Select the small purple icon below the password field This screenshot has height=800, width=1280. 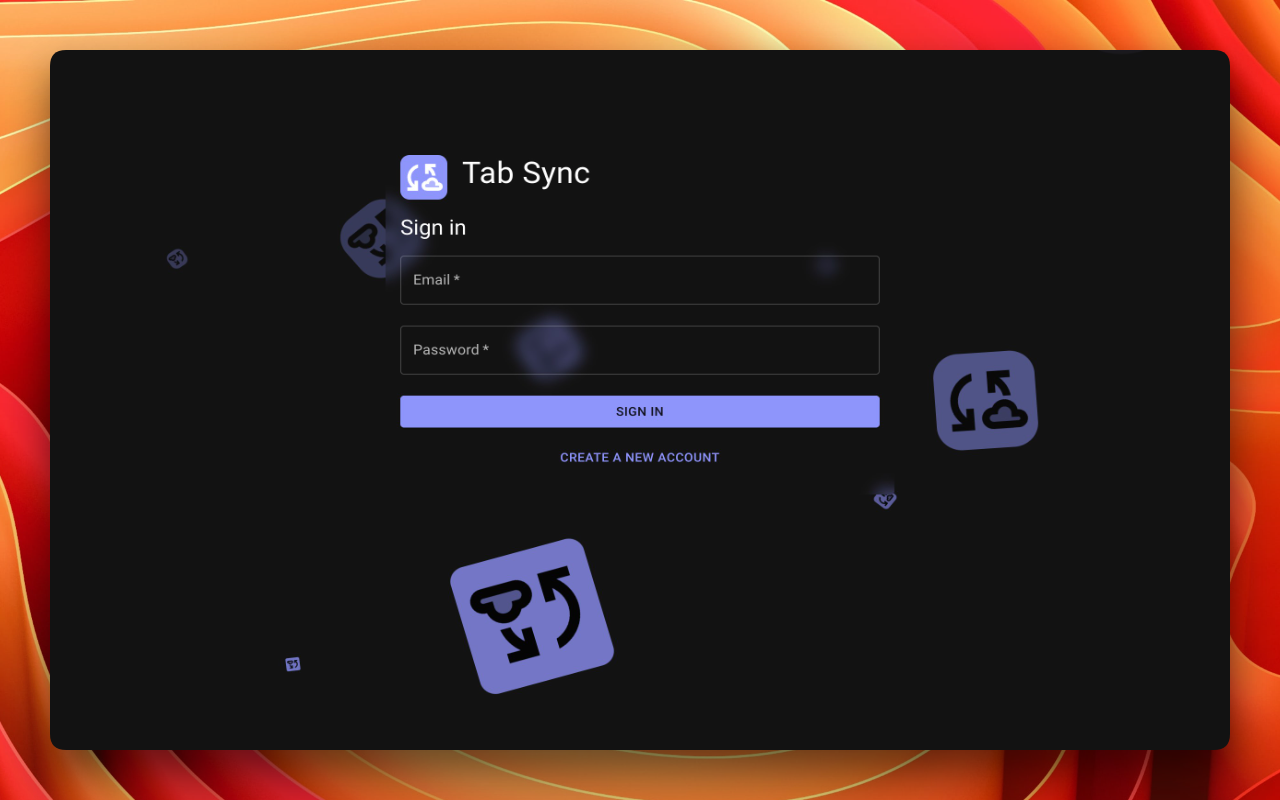coord(884,499)
